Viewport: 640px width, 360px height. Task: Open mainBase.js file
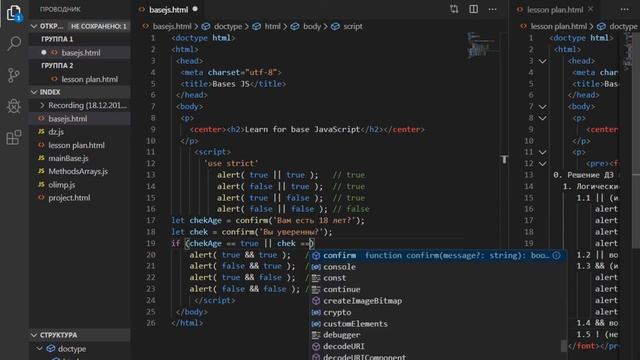pos(80,158)
